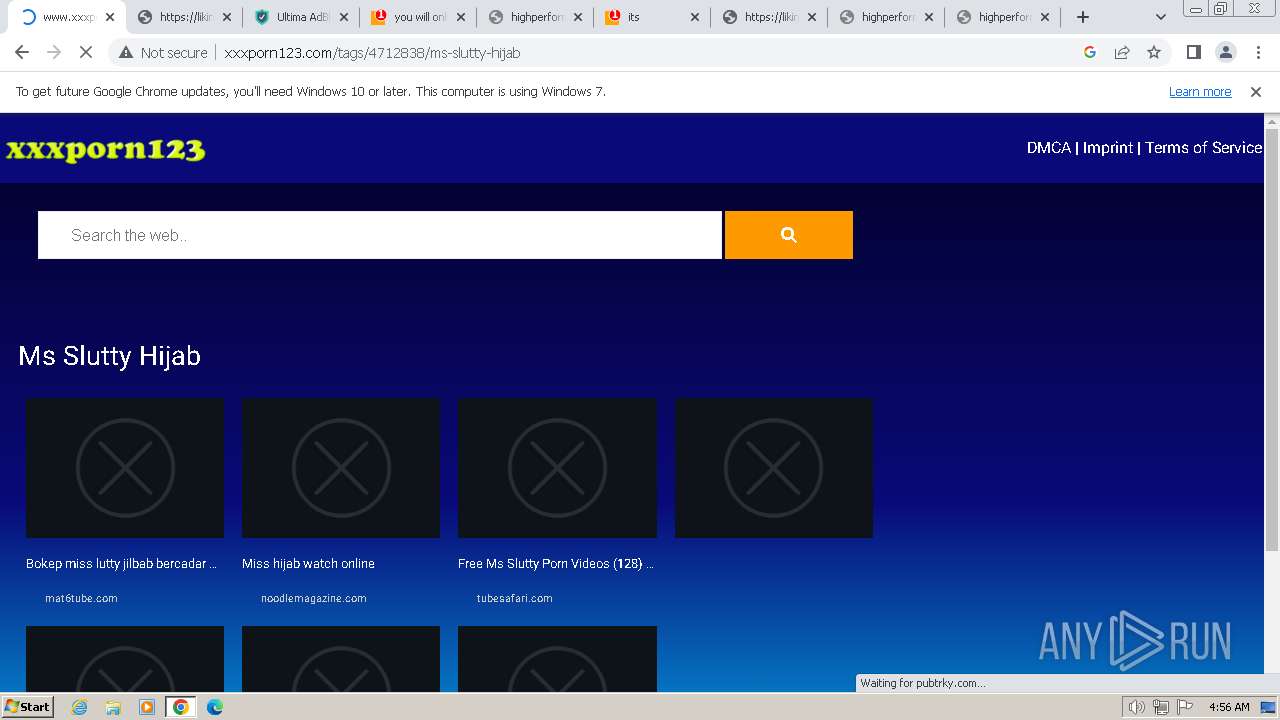Click the page vertical scrollbar
The width and height of the screenshot is (1280, 720).
pos(1272,340)
